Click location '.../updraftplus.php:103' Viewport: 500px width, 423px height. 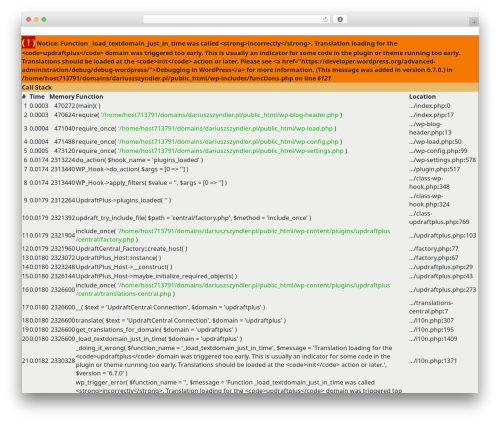coord(442,235)
